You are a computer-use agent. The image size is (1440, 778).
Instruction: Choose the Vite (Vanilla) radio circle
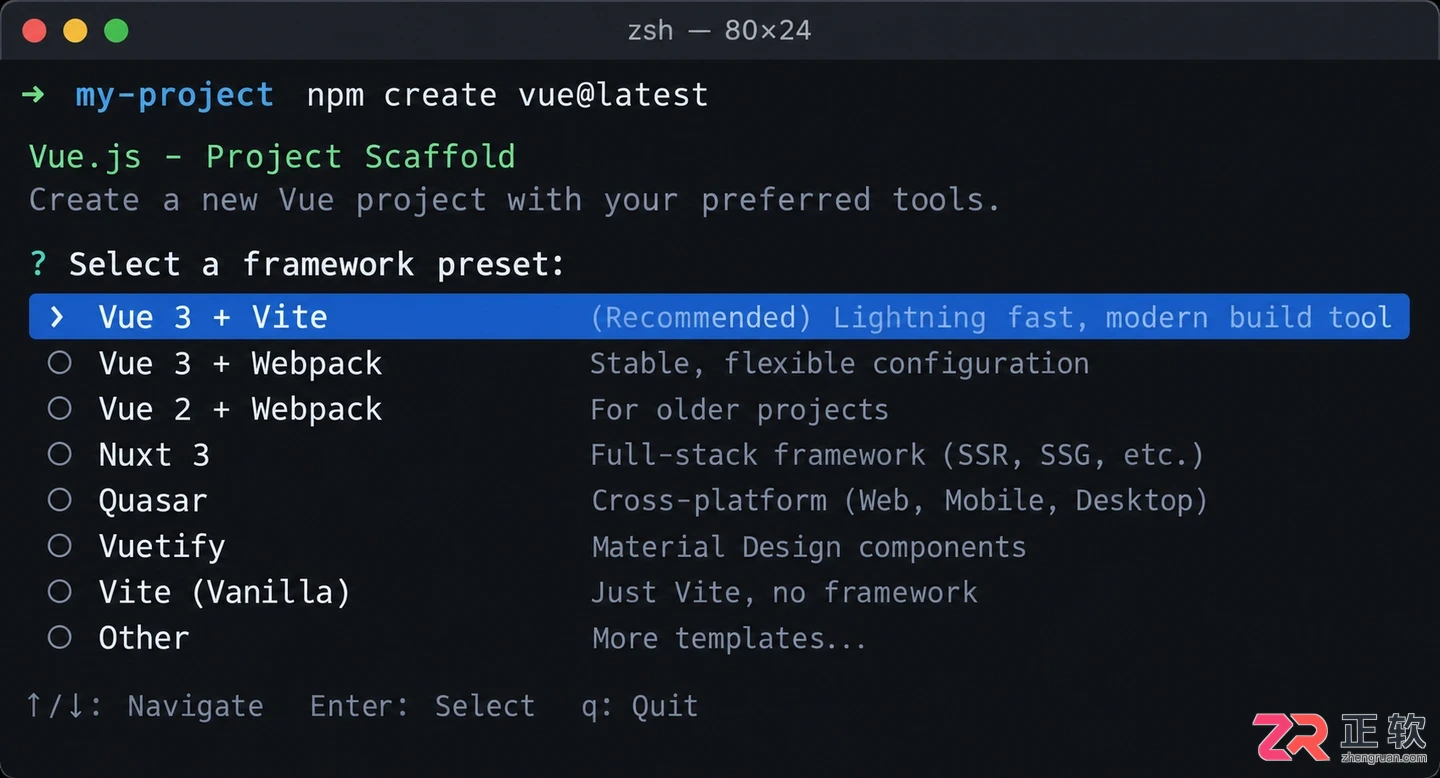tap(60, 592)
